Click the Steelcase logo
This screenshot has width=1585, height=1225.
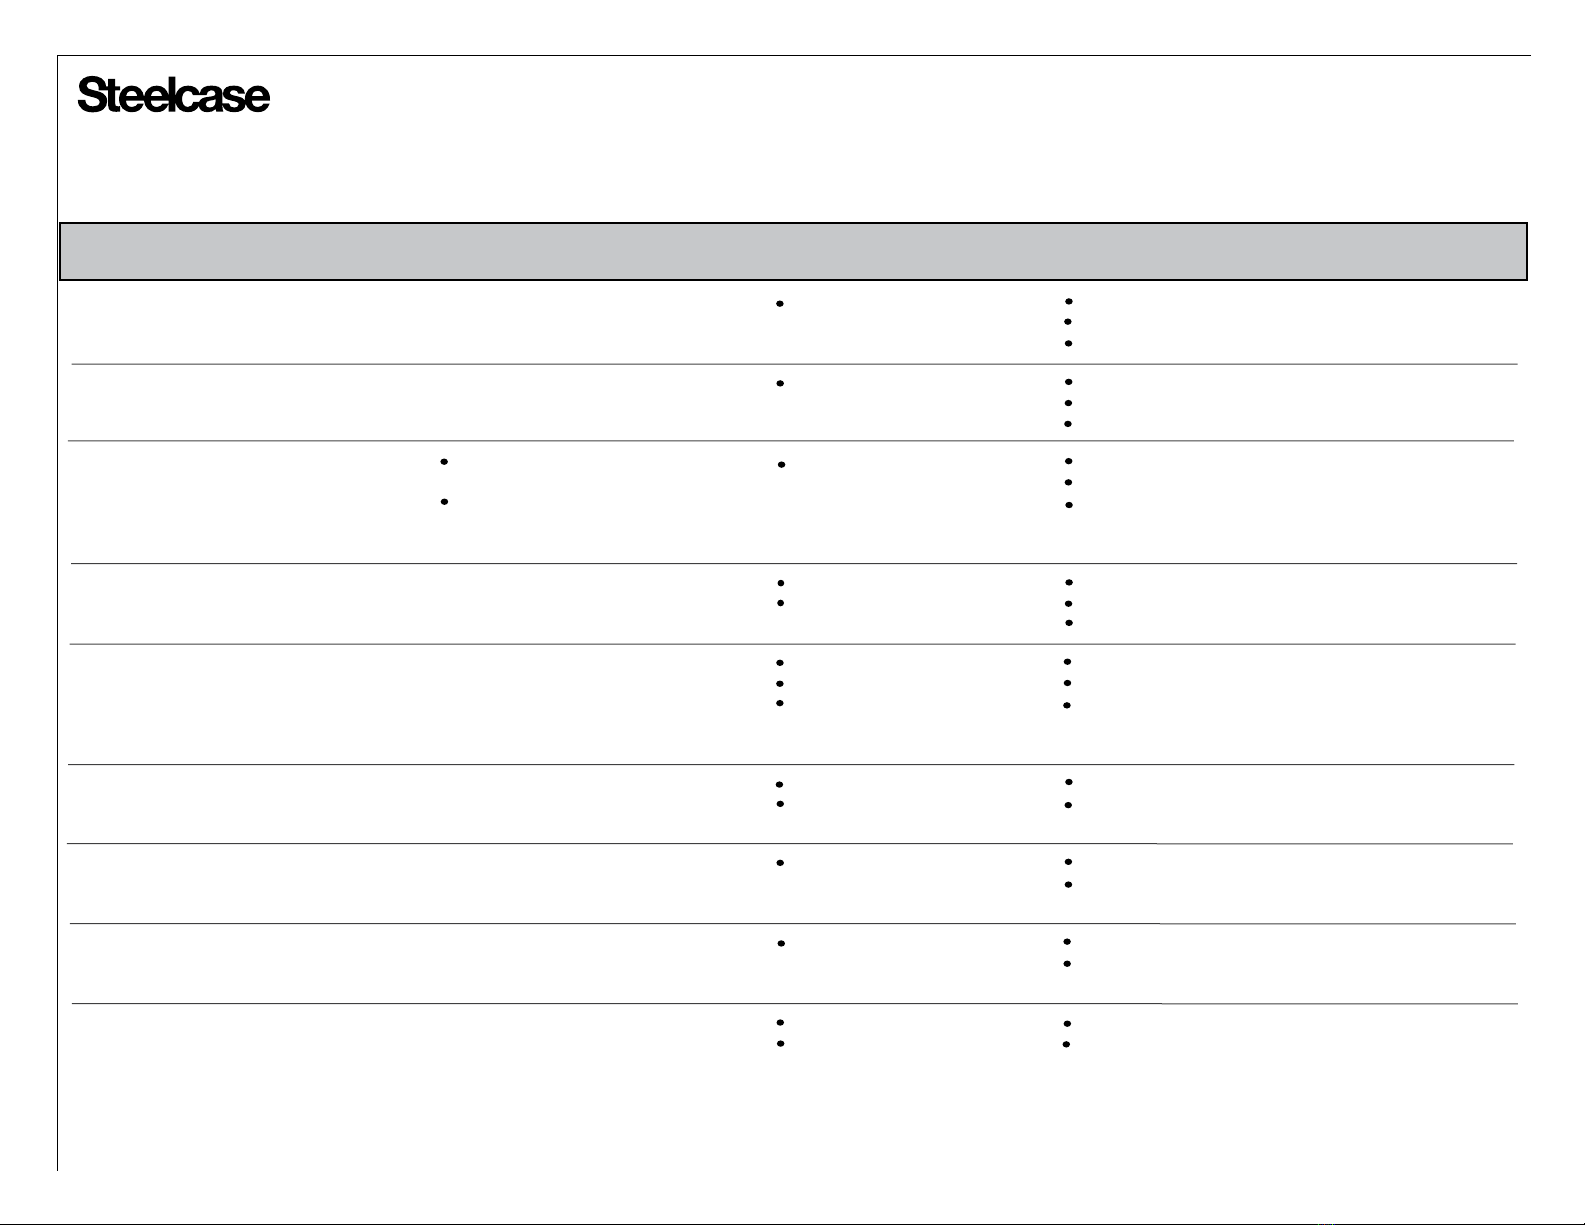174,96
